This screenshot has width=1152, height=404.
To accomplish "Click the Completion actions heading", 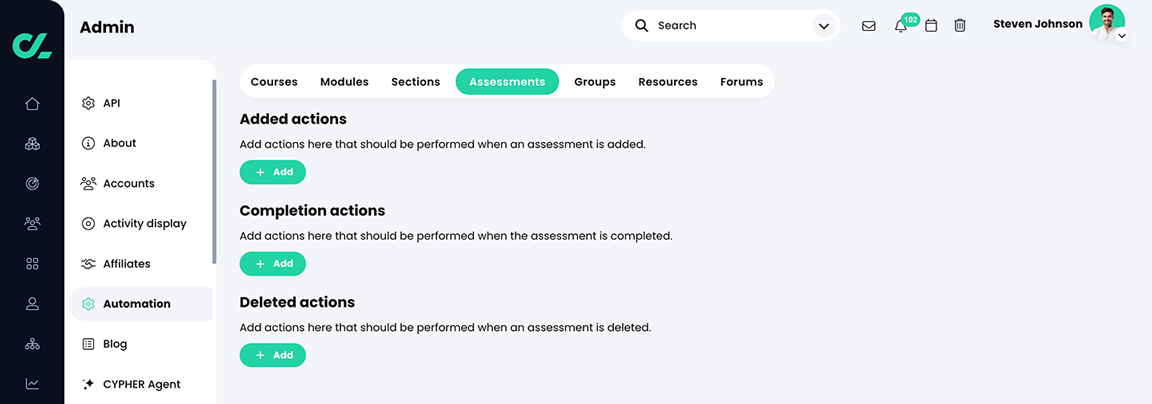I will [x=312, y=211].
